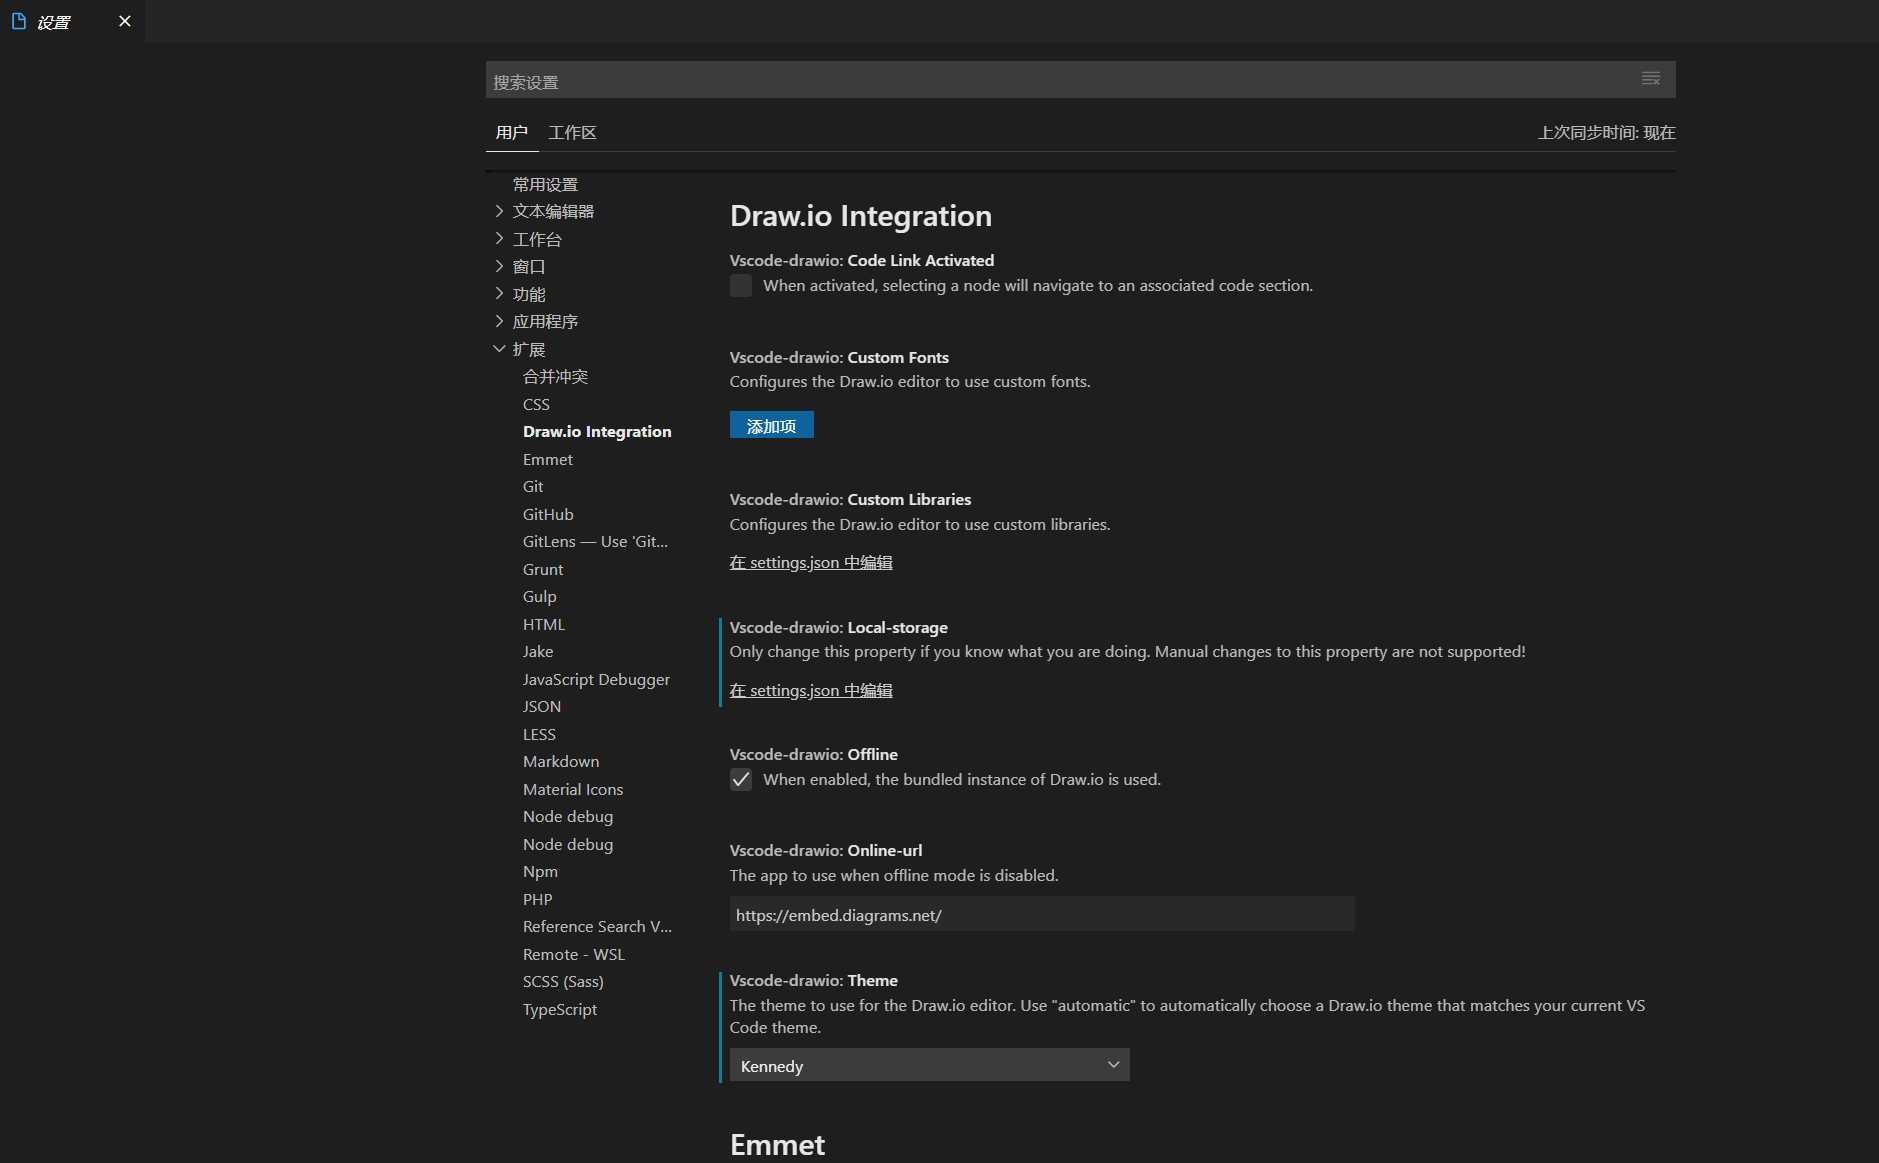The width and height of the screenshot is (1879, 1163).
Task: Uncheck the Offline mode checkbox
Action: pyautogui.click(x=741, y=779)
